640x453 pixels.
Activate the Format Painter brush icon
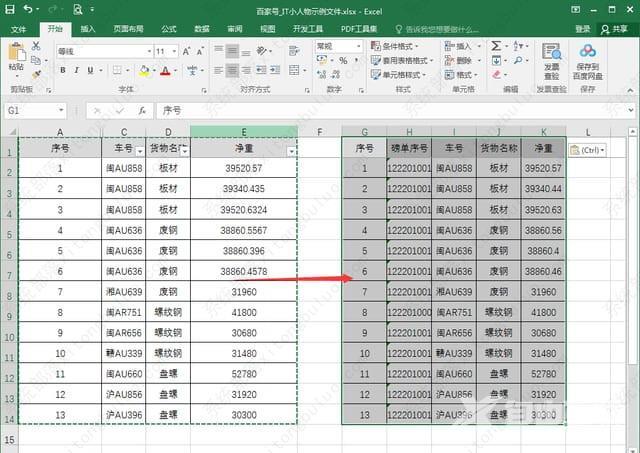pyautogui.click(x=36, y=74)
